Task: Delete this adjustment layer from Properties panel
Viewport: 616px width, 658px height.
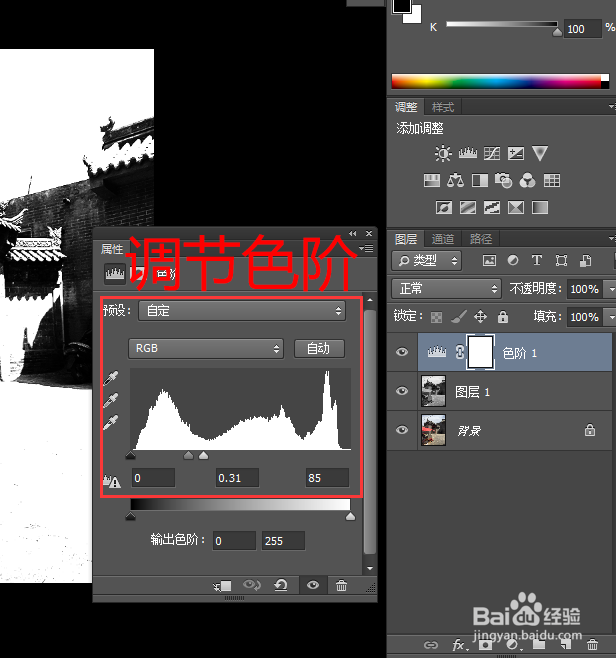Action: [x=341, y=585]
